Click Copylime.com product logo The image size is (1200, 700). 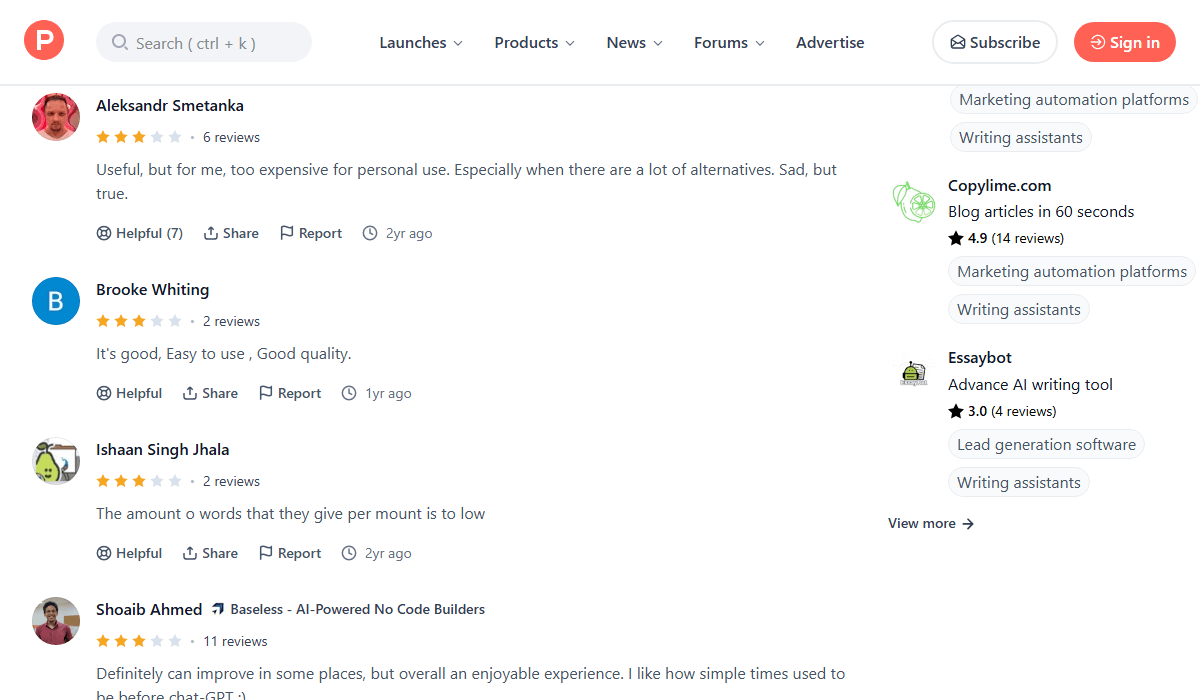[x=913, y=202]
